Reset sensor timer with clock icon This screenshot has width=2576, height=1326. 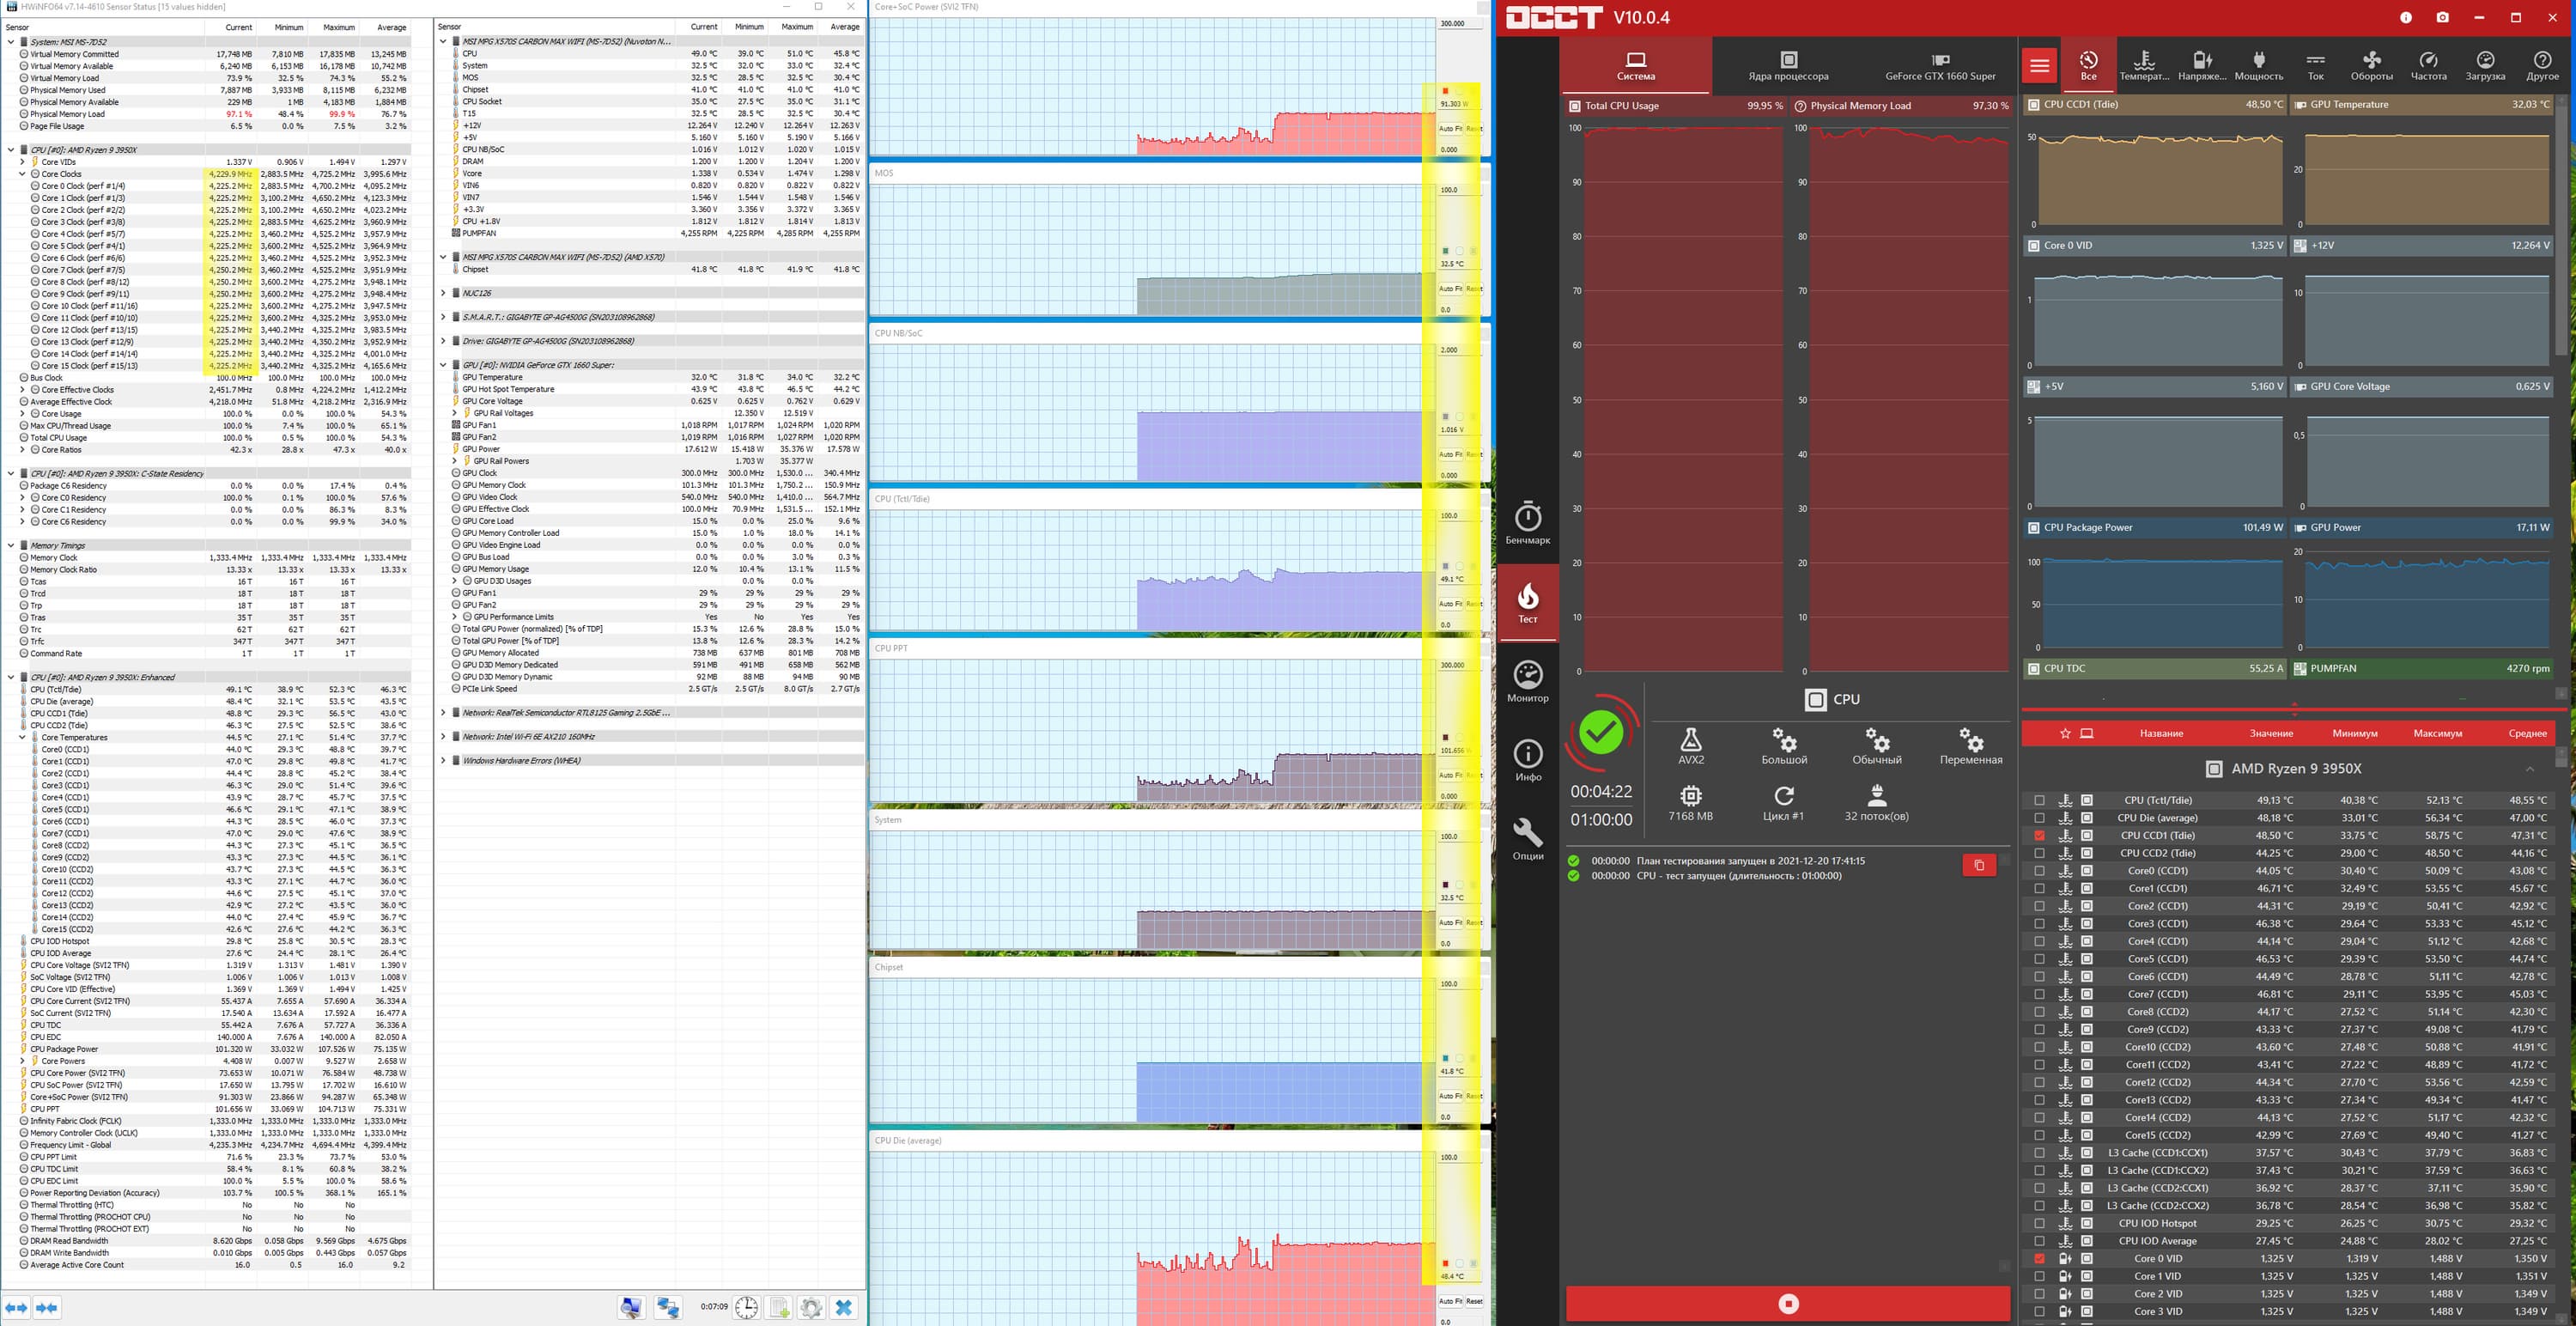[x=747, y=1307]
